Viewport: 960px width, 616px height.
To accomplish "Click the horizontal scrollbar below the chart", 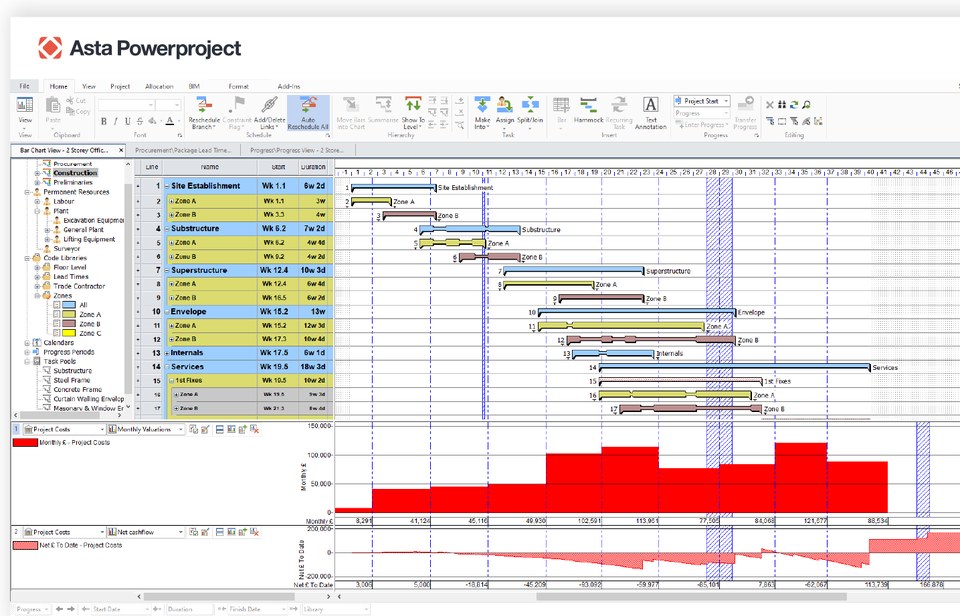I will pyautogui.click(x=691, y=596).
